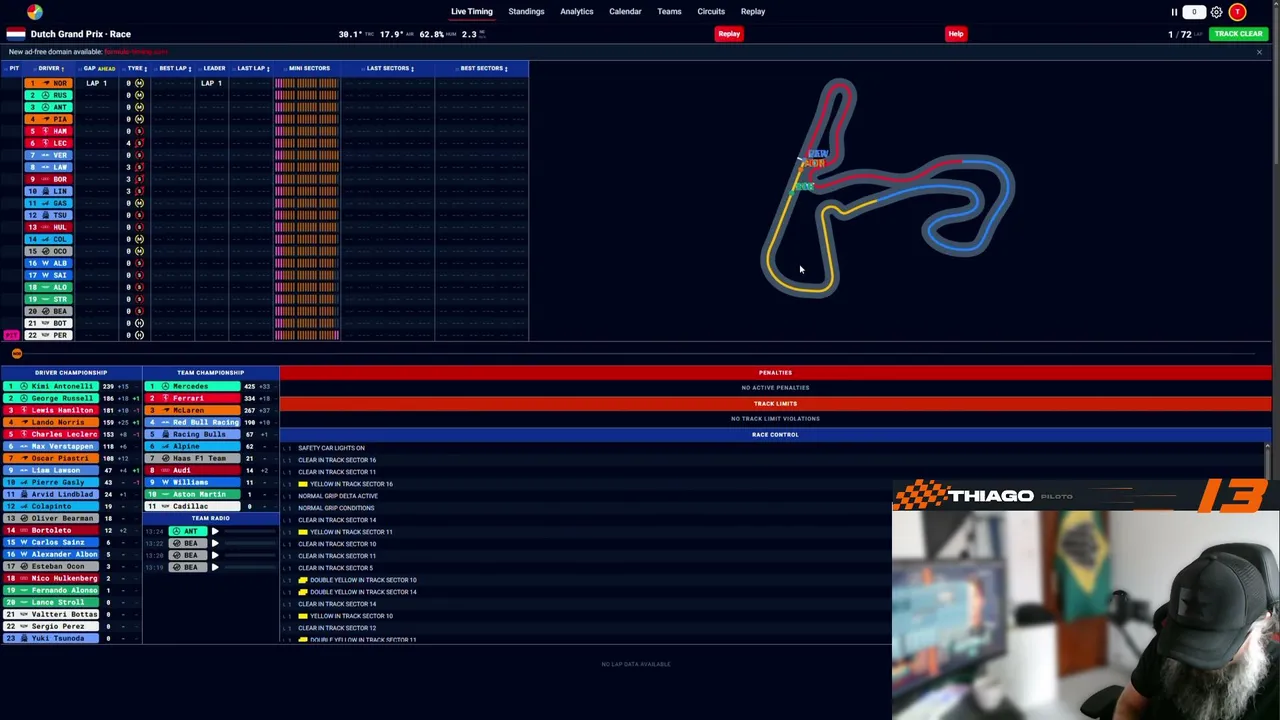Screen dimensions: 1280x720
Task: Click the red Replay button
Action: [729, 34]
